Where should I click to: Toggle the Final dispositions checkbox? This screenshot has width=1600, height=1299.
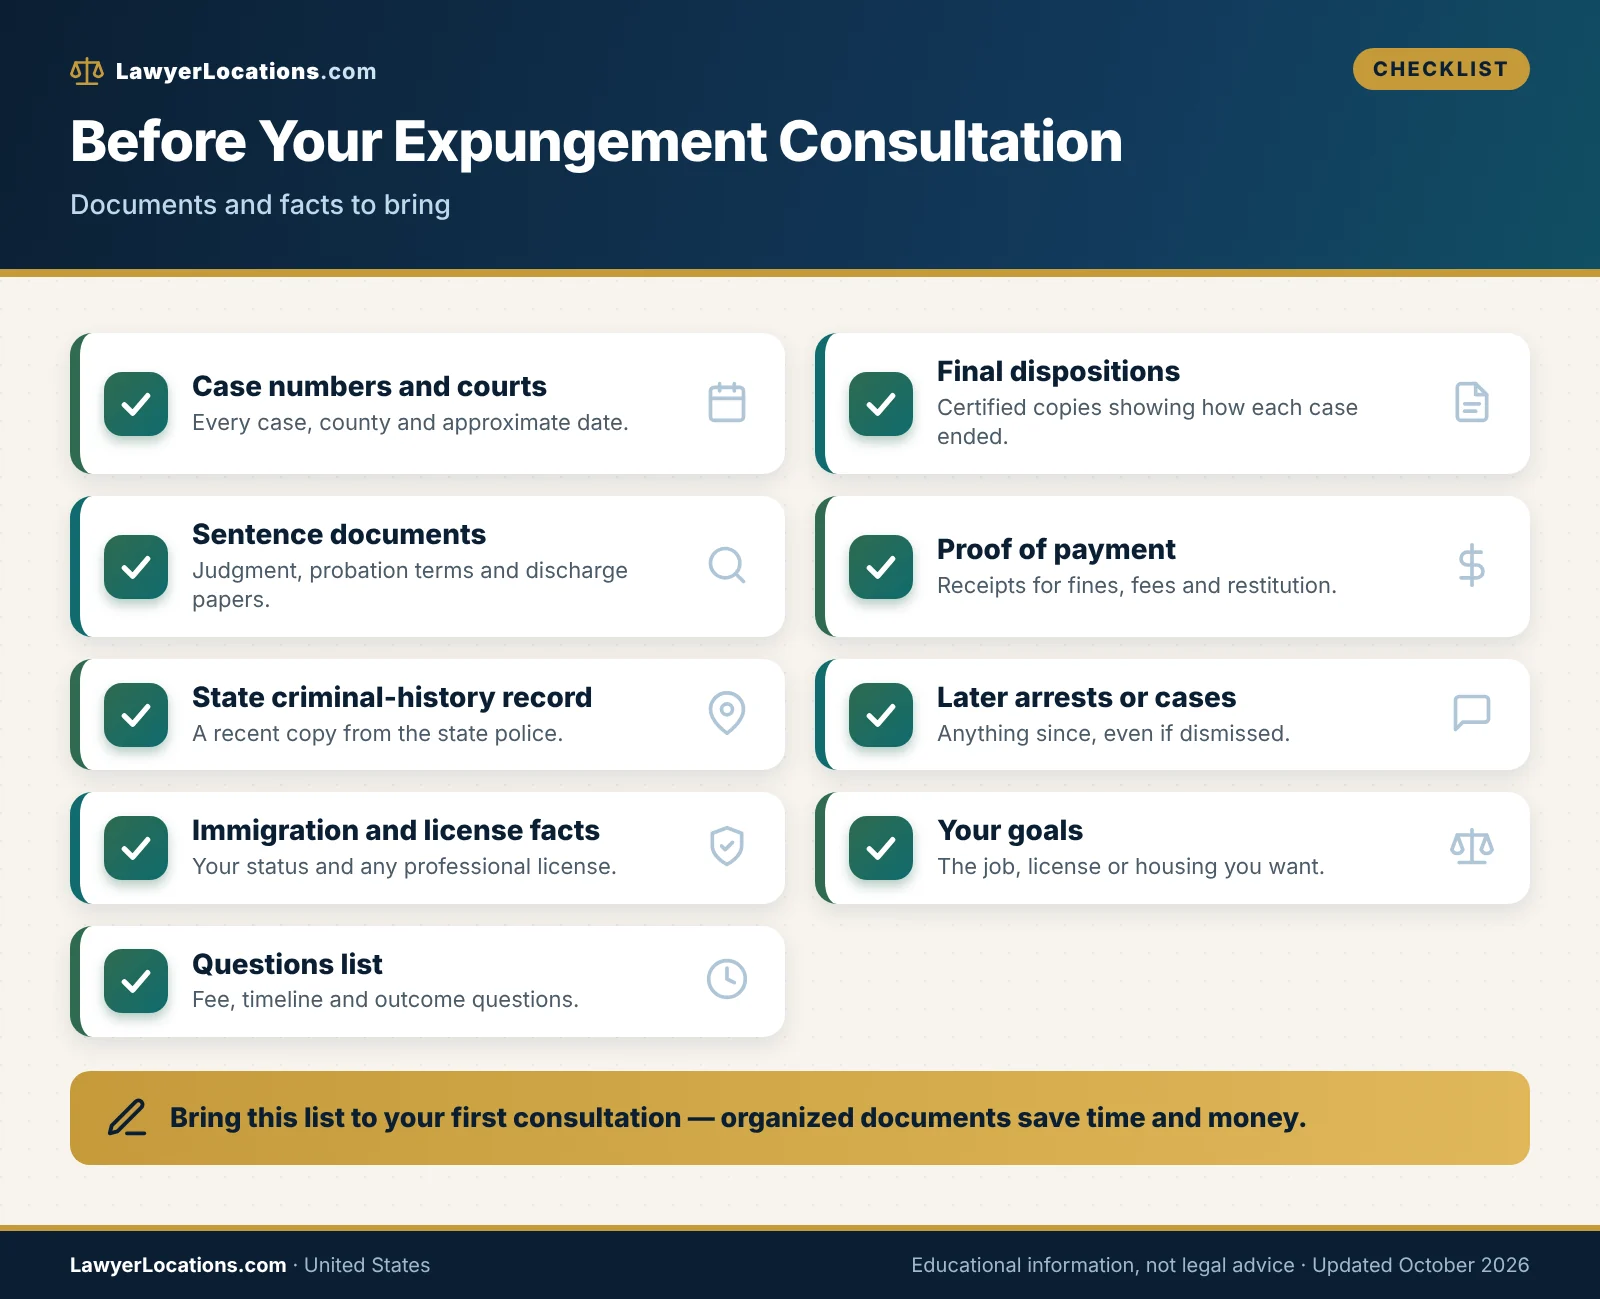pos(881,404)
